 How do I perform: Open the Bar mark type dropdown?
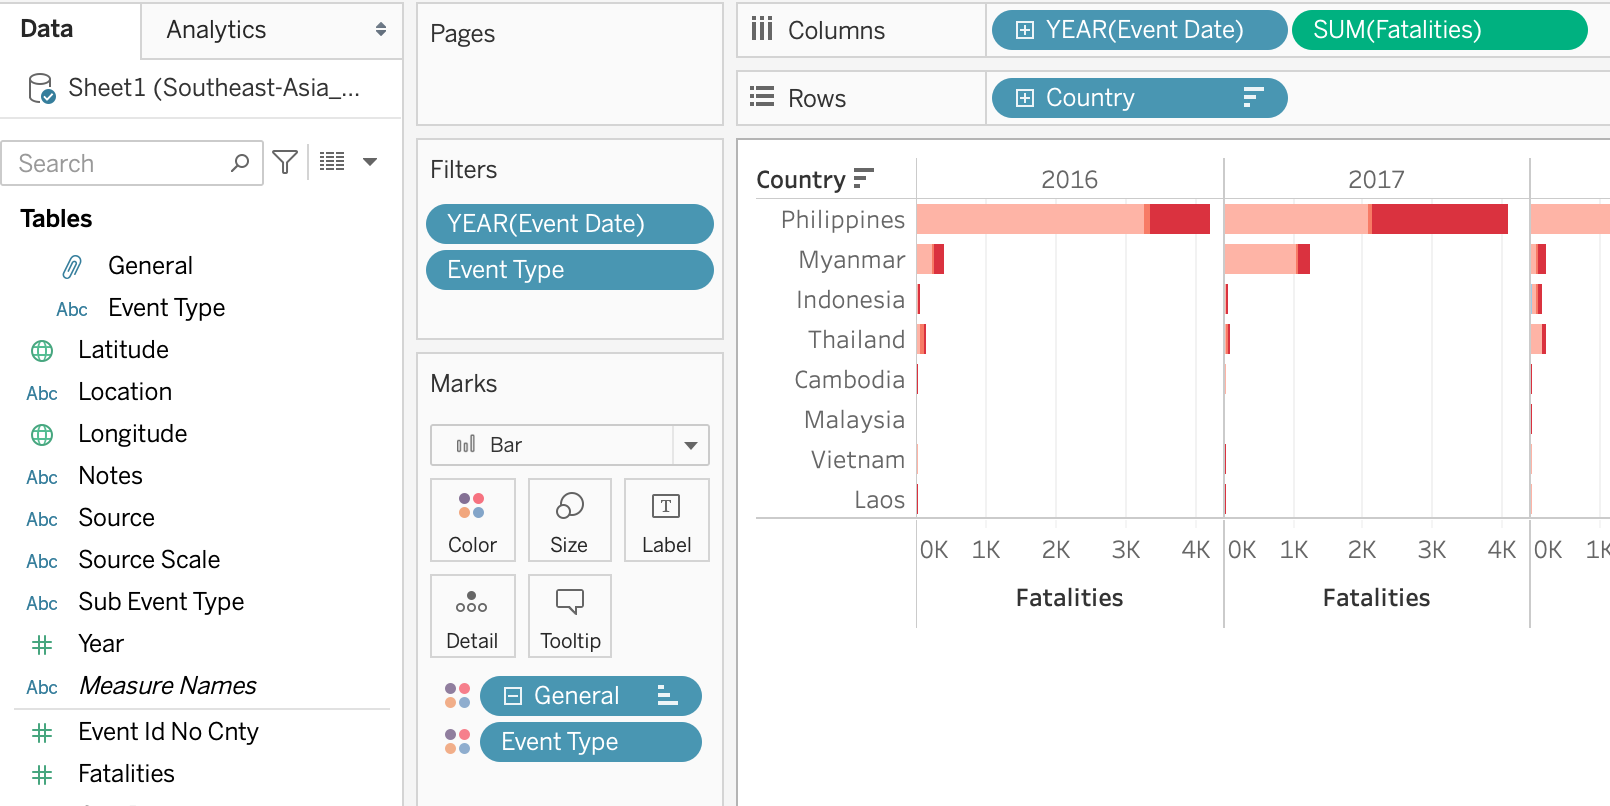coord(690,445)
